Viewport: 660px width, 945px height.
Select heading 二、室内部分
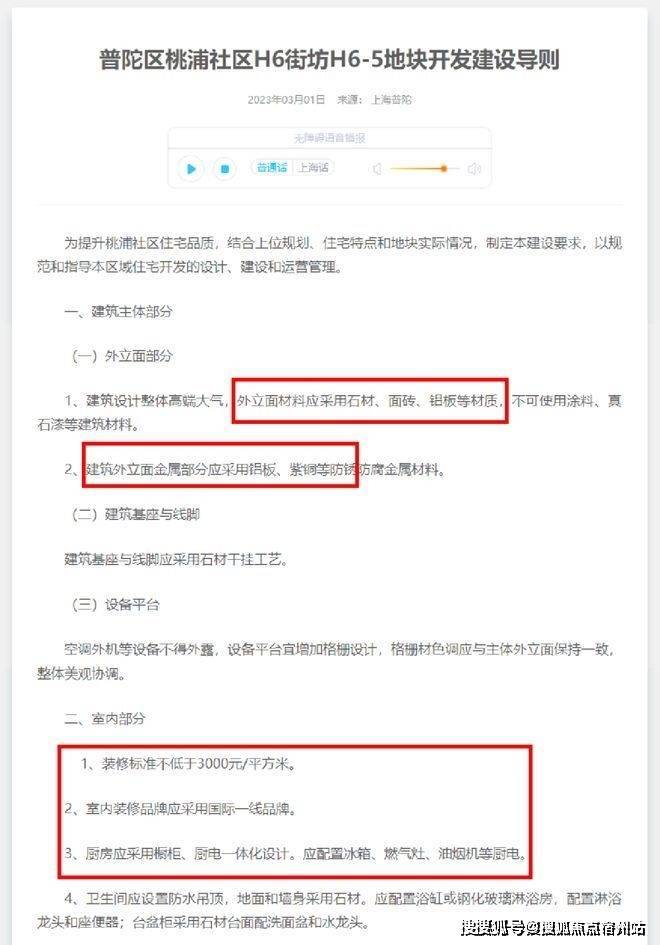click(105, 718)
